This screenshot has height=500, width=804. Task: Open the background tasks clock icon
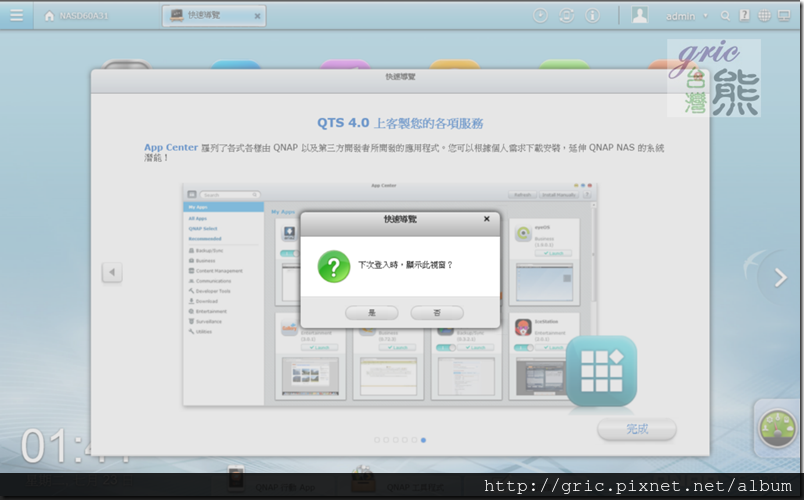[540, 15]
